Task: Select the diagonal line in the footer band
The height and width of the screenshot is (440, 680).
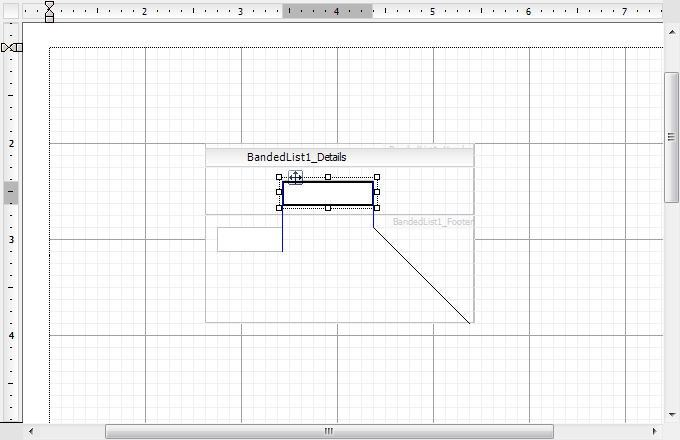Action: tap(422, 275)
